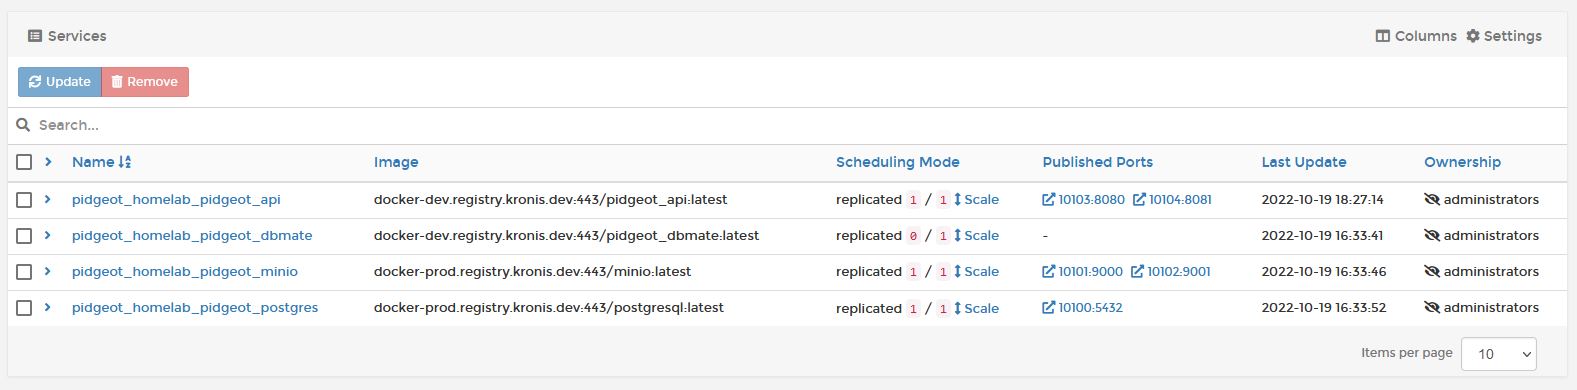Open the Columns configuration
1577x390 pixels.
(1416, 36)
